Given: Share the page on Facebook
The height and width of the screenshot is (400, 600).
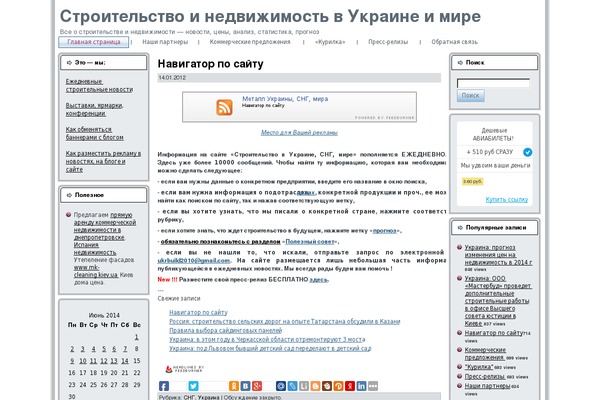Looking at the screenshot, I should 164,386.
